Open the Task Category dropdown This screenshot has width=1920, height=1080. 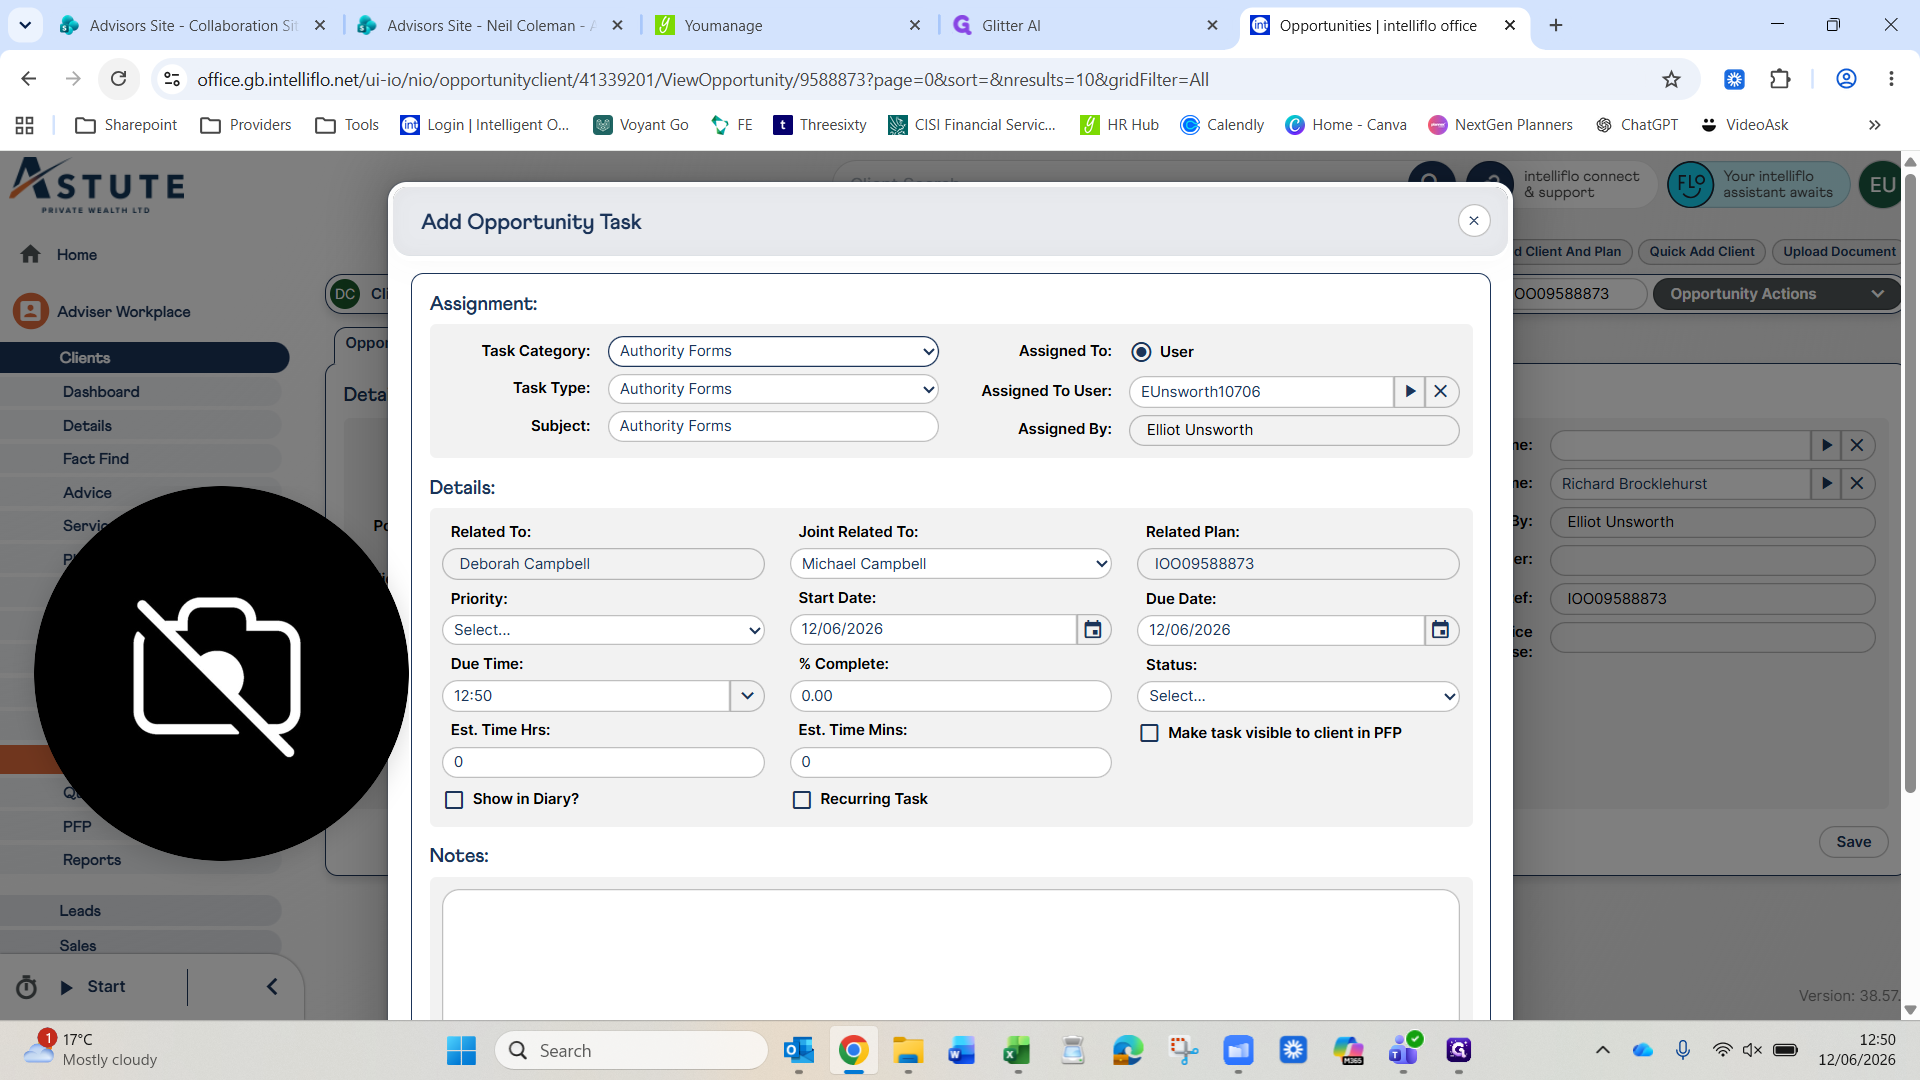click(x=773, y=351)
